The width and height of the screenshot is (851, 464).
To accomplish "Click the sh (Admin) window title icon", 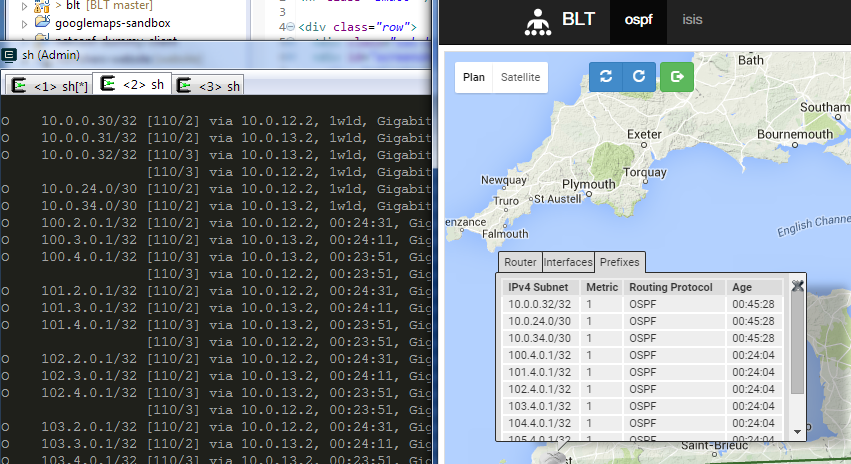I will pyautogui.click(x=9, y=55).
